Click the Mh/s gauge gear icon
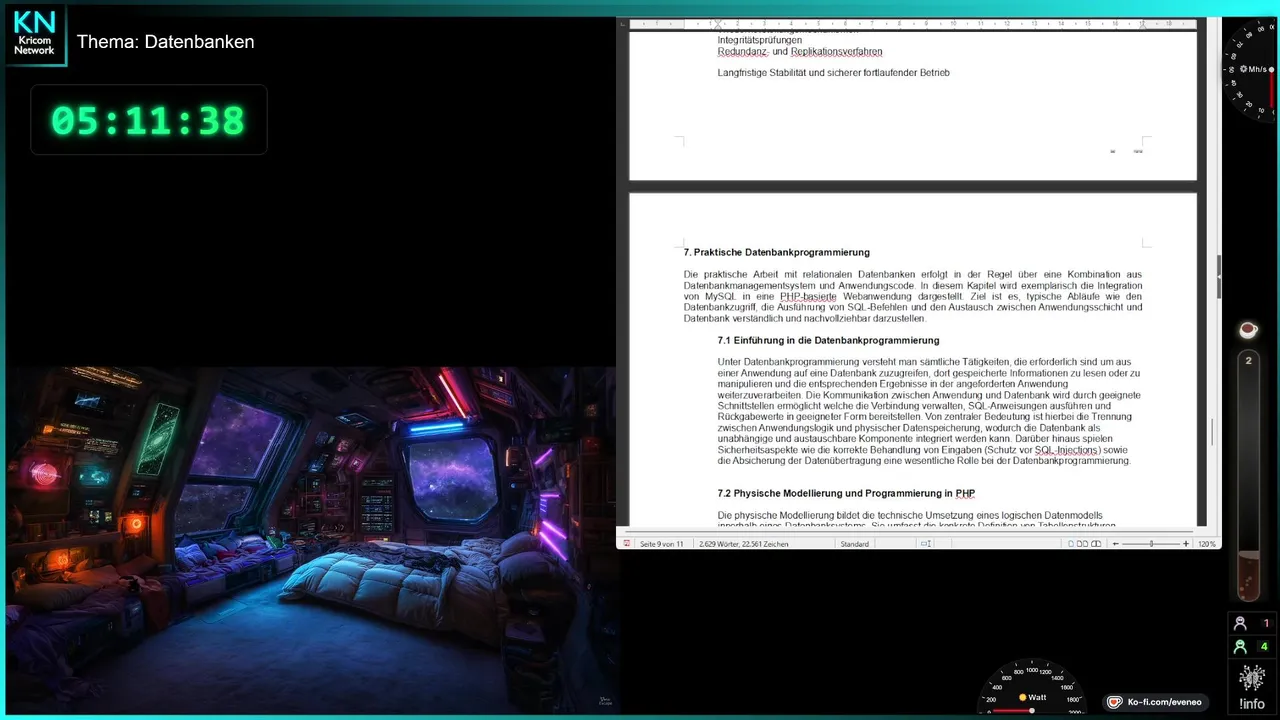Screen dimensions: 1280x720 (x=1243, y=69)
